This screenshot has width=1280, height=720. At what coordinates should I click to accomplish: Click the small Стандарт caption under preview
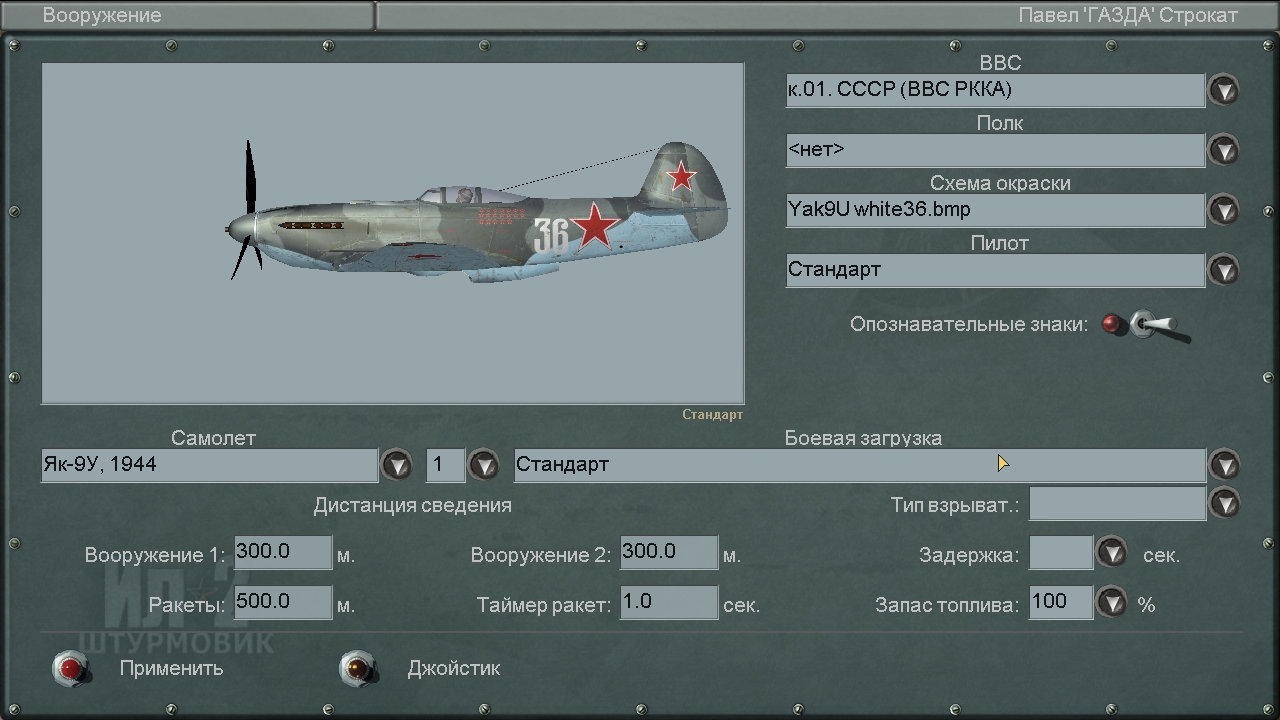pyautogui.click(x=713, y=414)
